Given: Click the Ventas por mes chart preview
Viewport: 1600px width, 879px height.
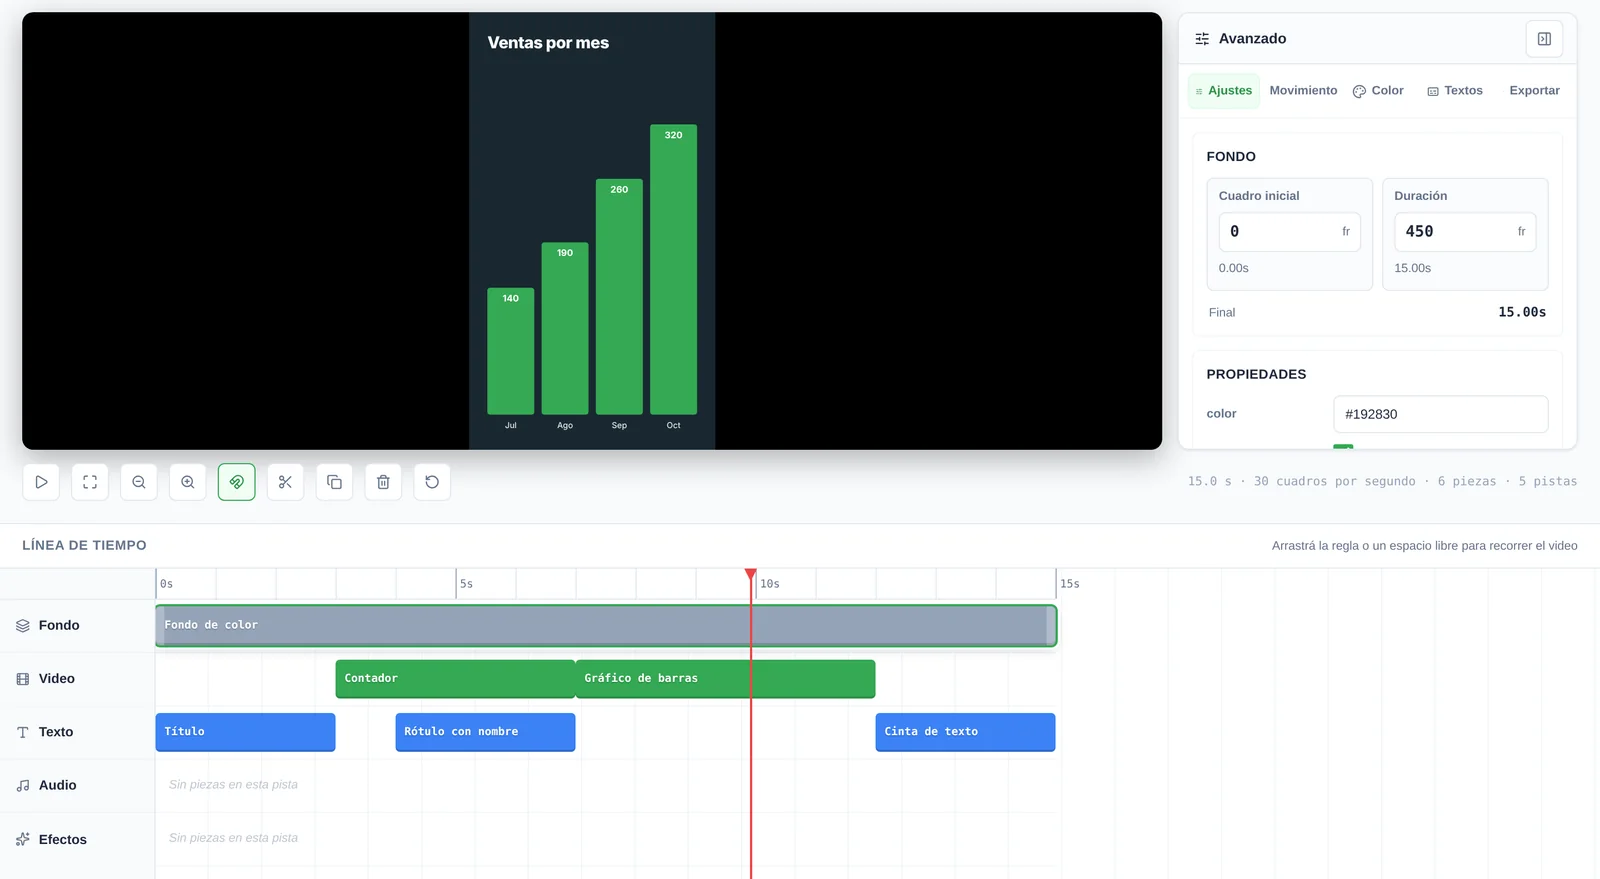Looking at the screenshot, I should pyautogui.click(x=592, y=231).
